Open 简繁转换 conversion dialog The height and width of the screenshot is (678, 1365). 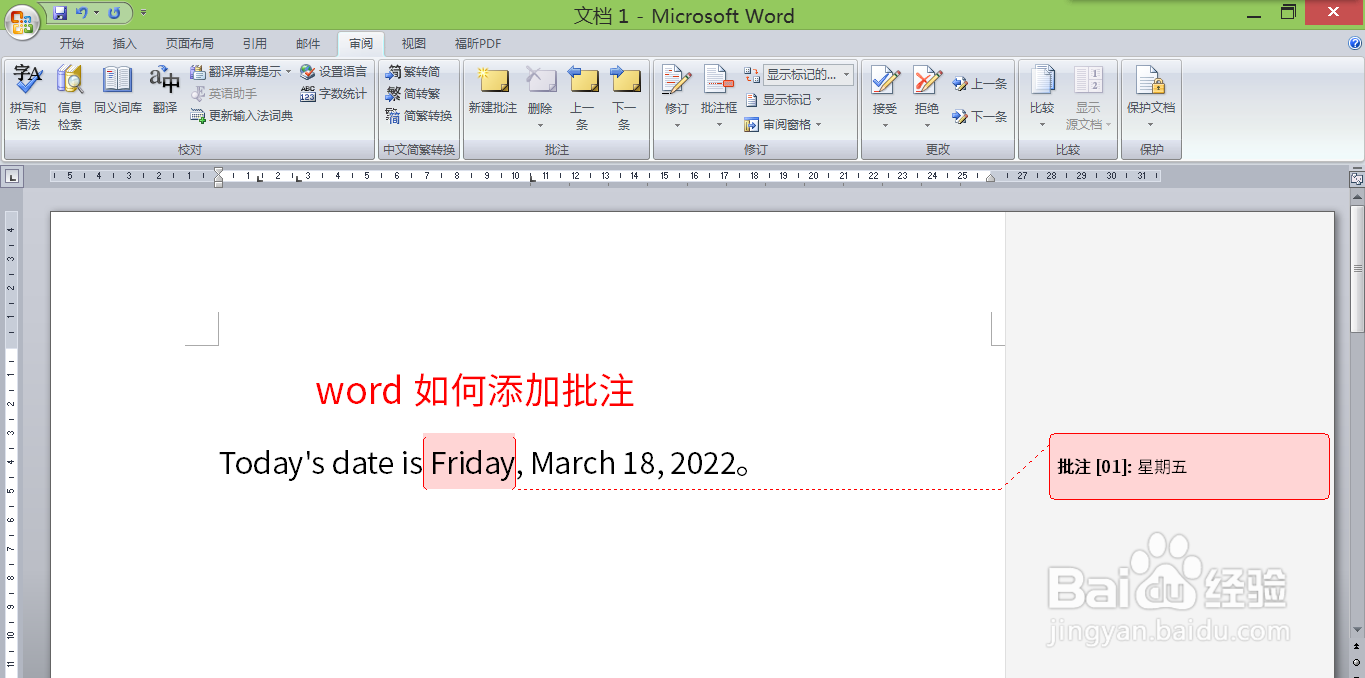419,116
